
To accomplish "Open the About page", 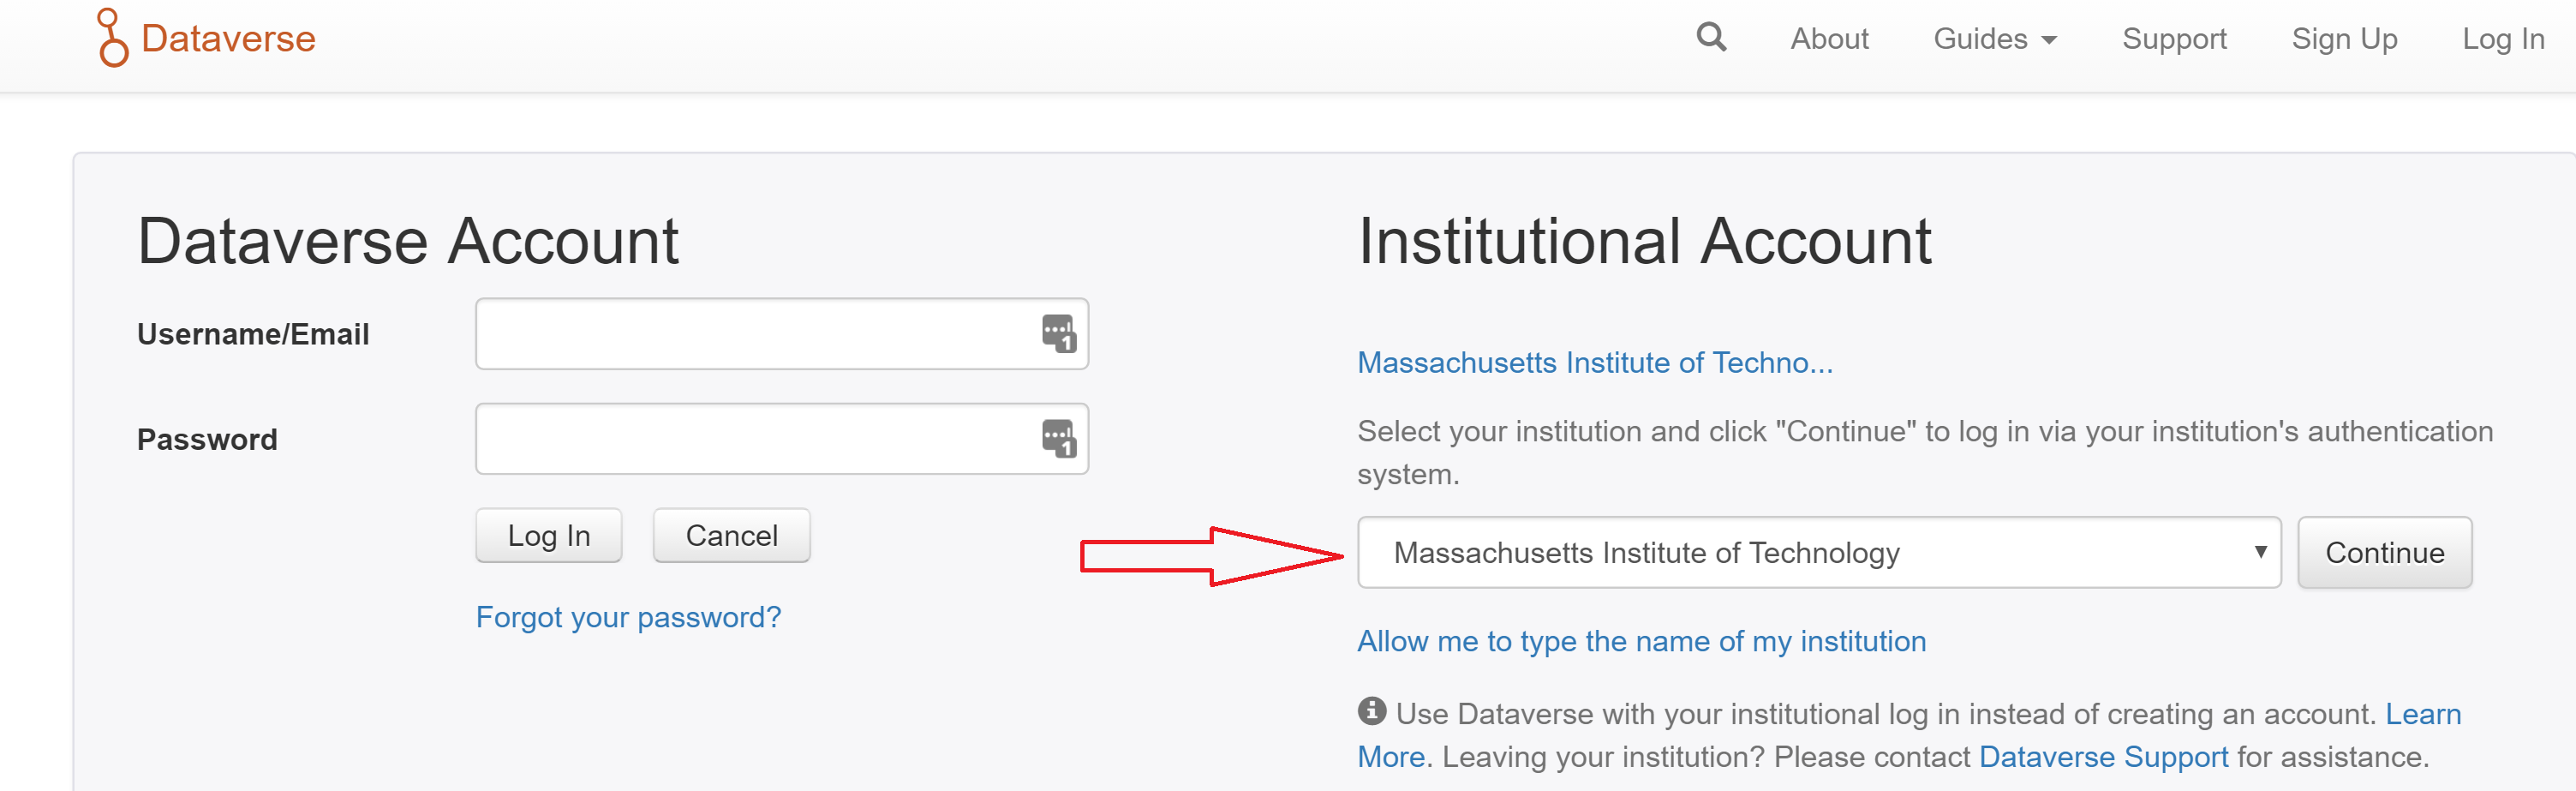I will [x=1829, y=39].
